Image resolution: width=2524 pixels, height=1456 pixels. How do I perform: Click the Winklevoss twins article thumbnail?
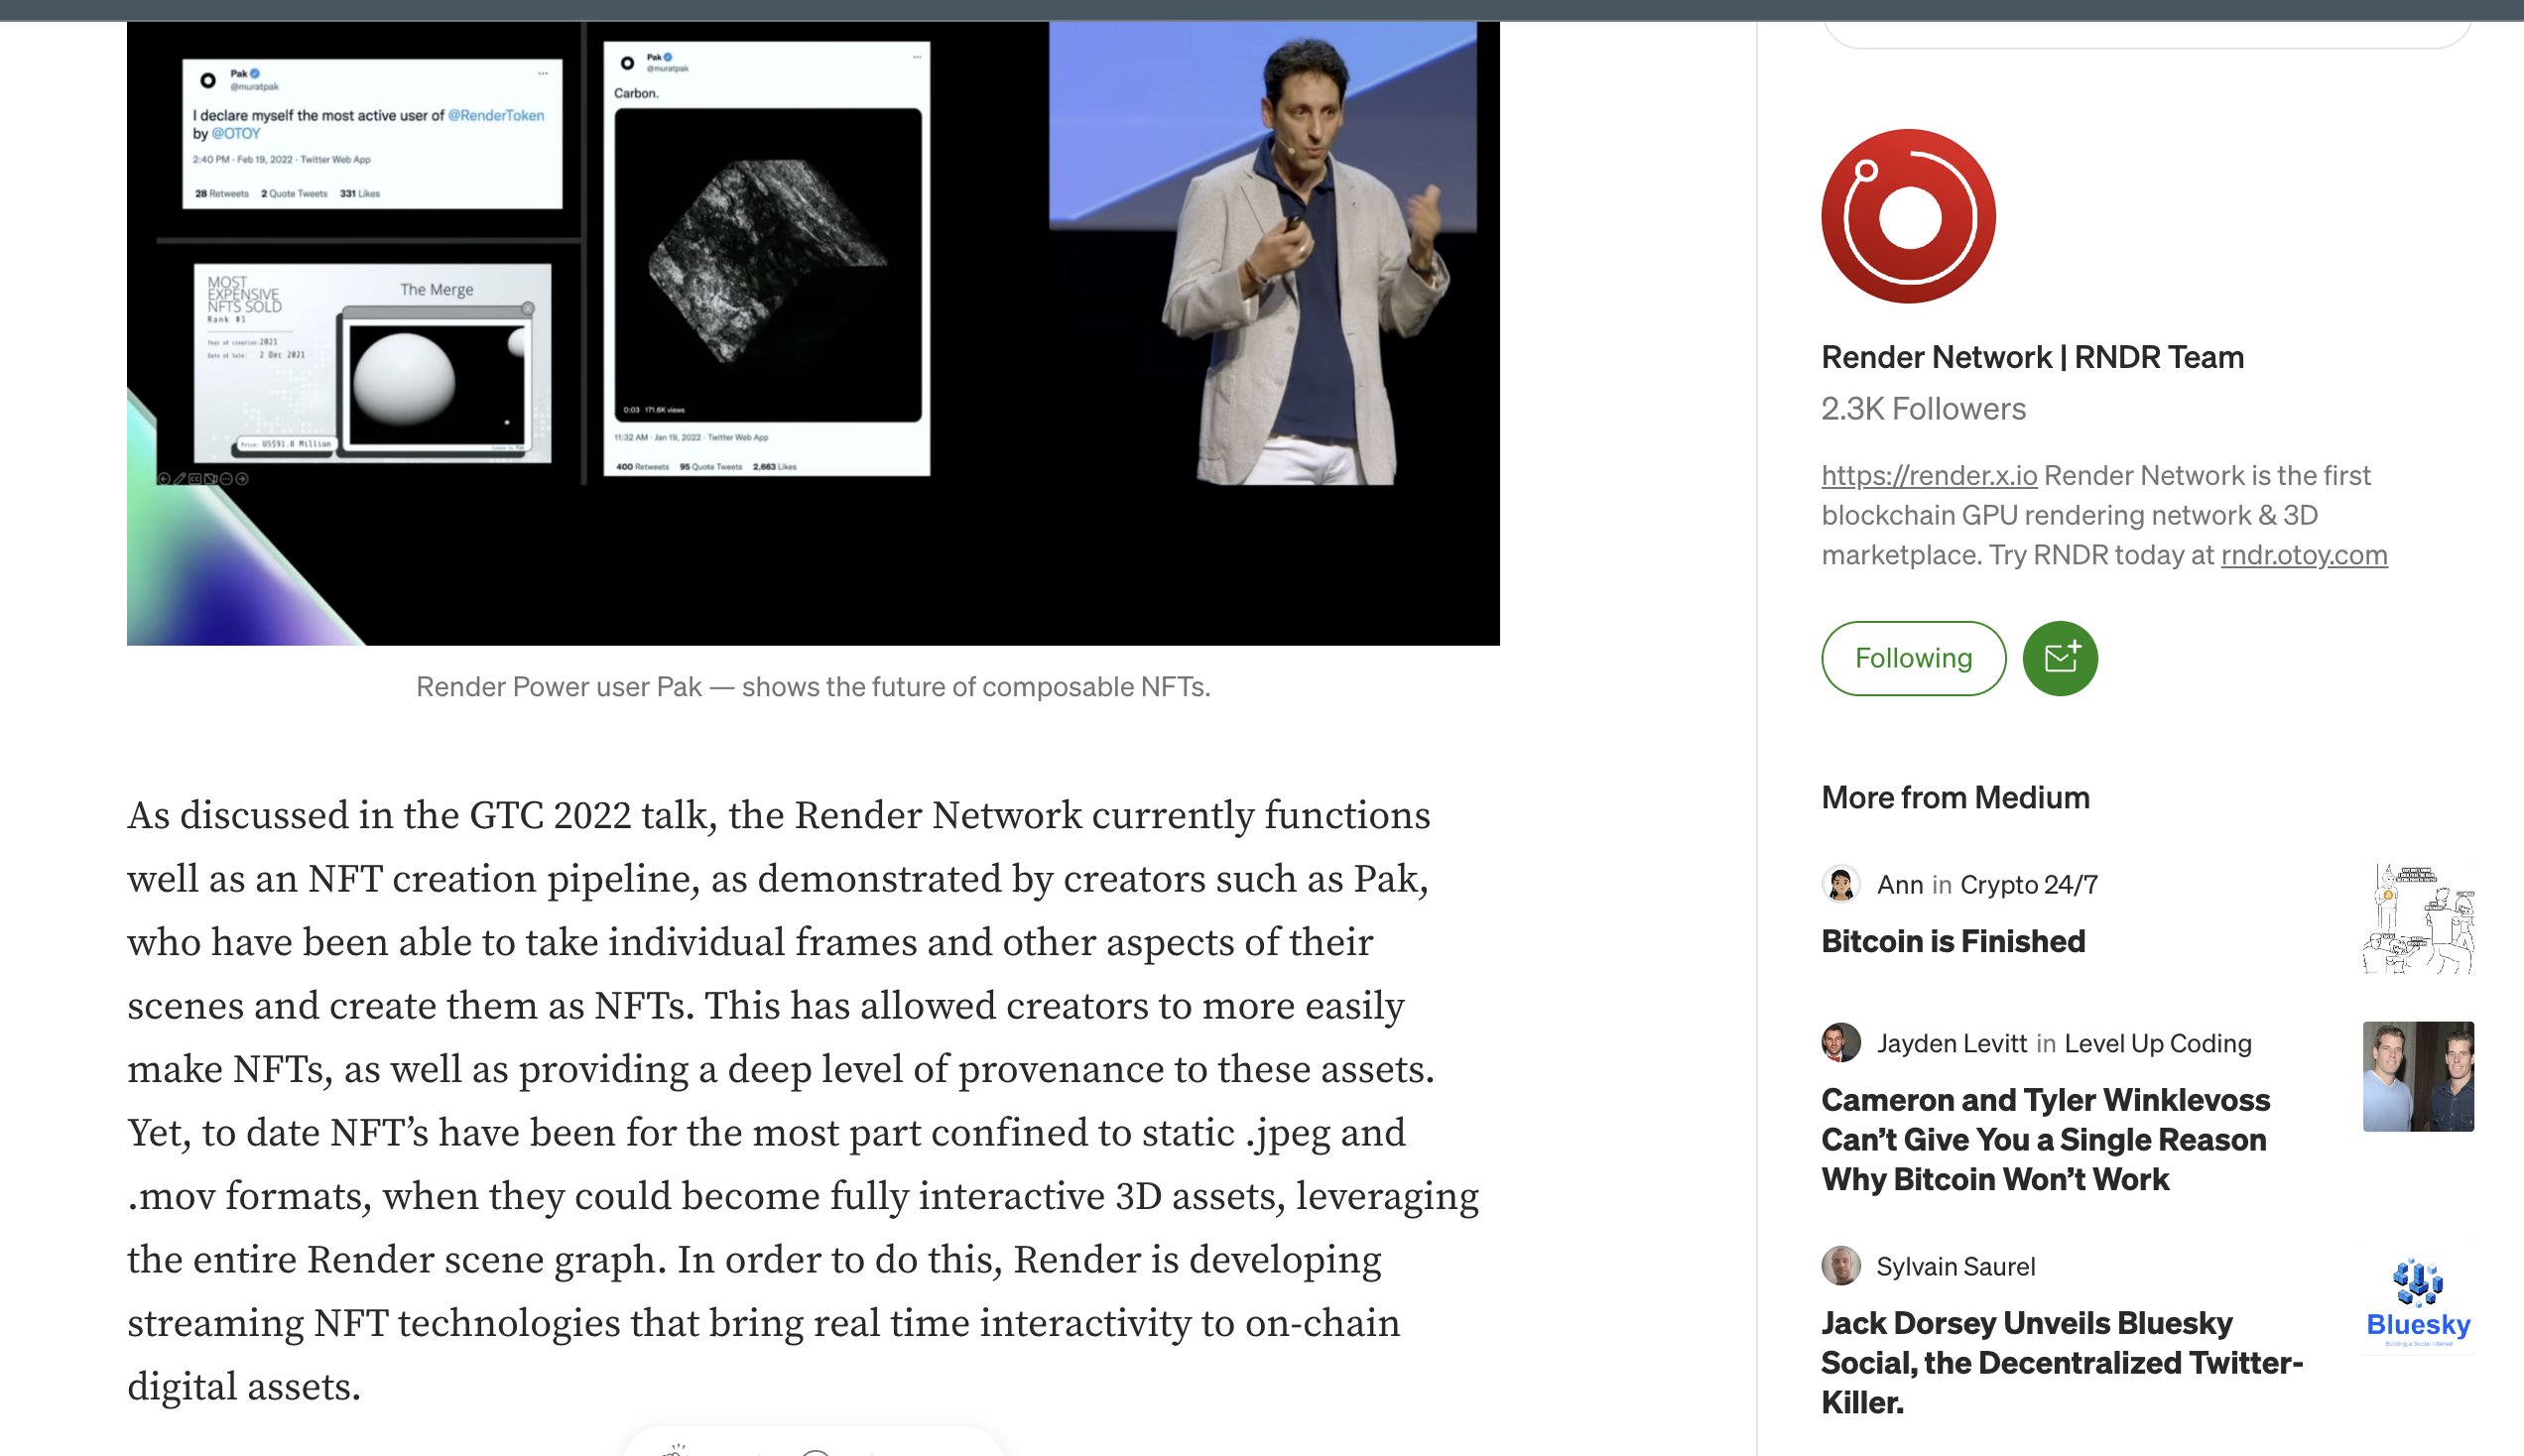click(x=2417, y=1076)
